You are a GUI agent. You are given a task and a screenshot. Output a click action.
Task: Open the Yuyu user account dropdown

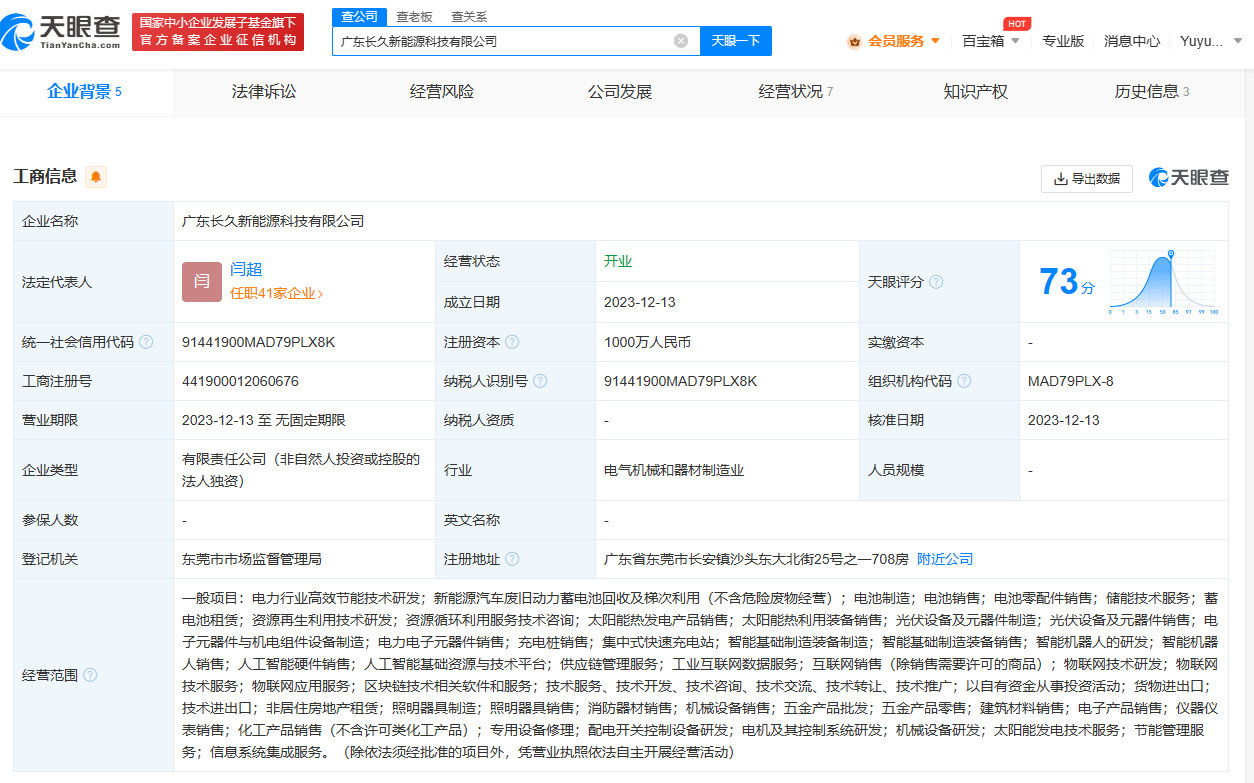(x=1210, y=41)
